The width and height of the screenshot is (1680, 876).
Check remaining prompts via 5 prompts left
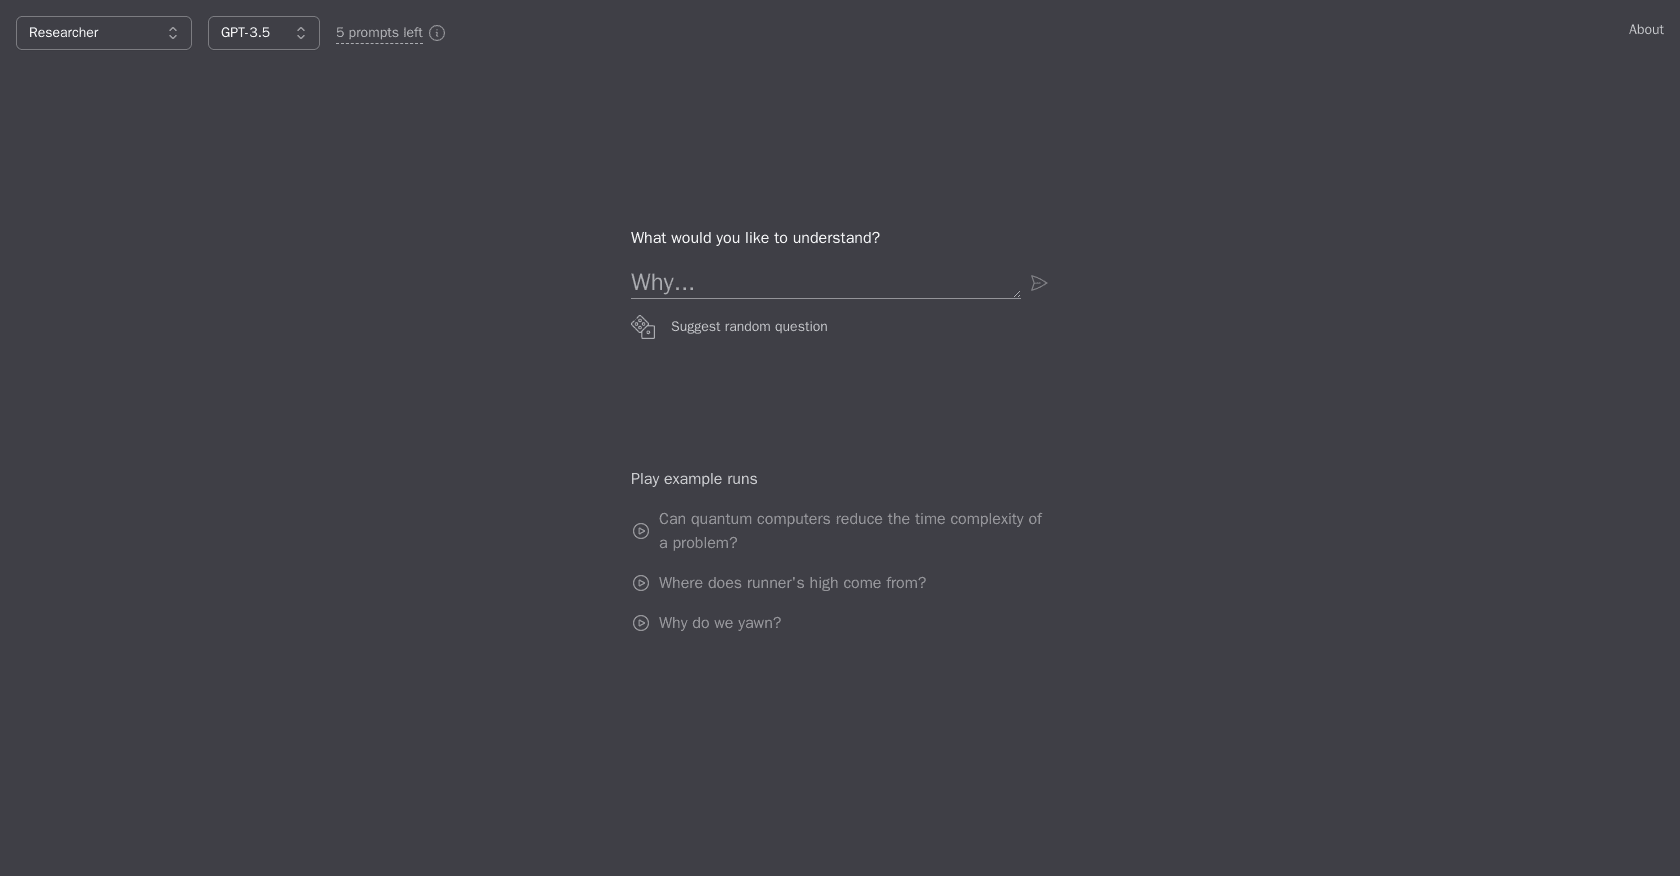[x=379, y=33]
